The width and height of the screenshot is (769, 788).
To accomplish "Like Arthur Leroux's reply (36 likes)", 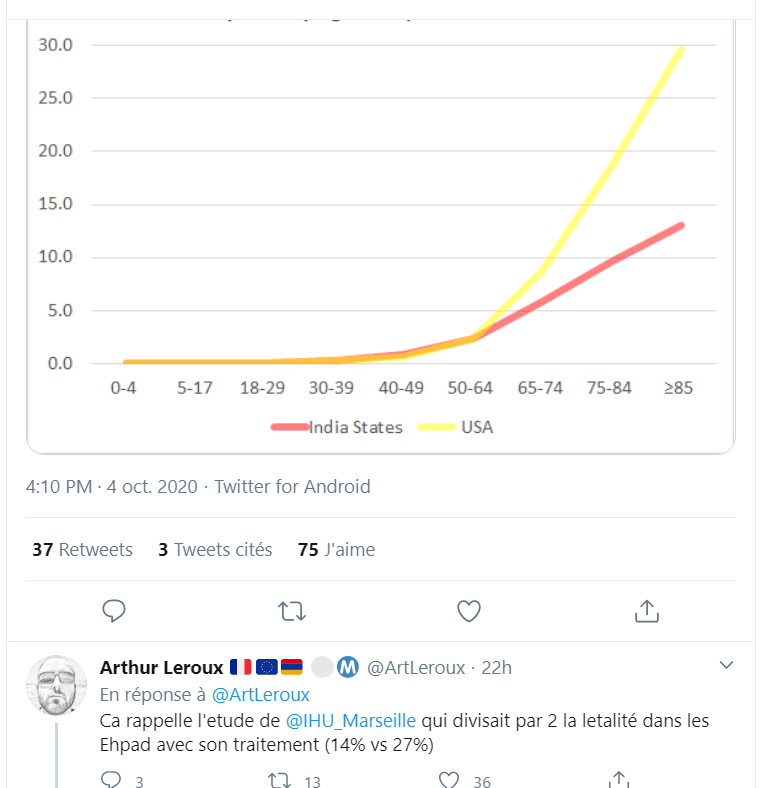I will (x=449, y=780).
